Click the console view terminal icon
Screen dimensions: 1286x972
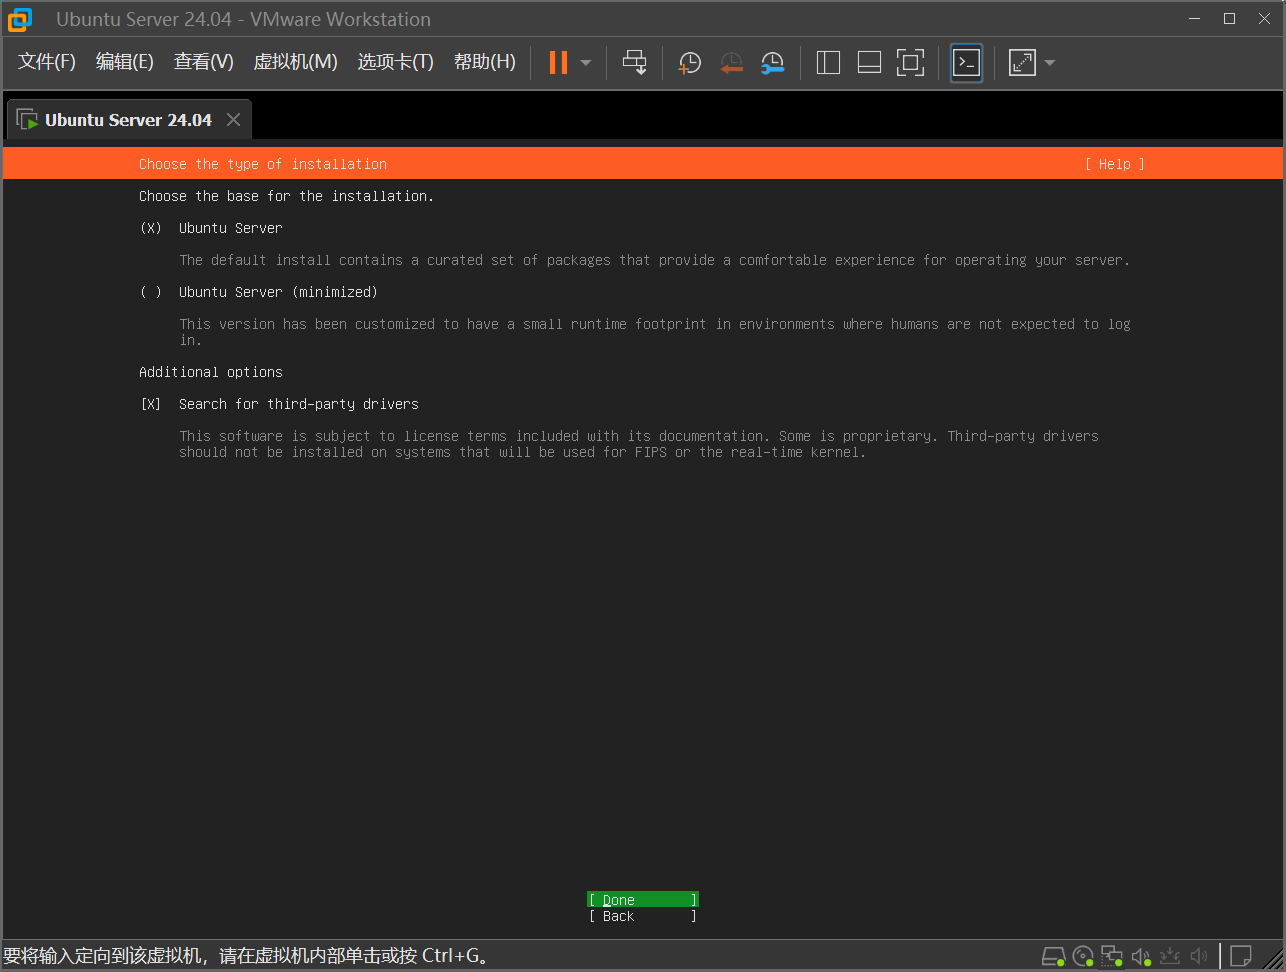tap(966, 63)
